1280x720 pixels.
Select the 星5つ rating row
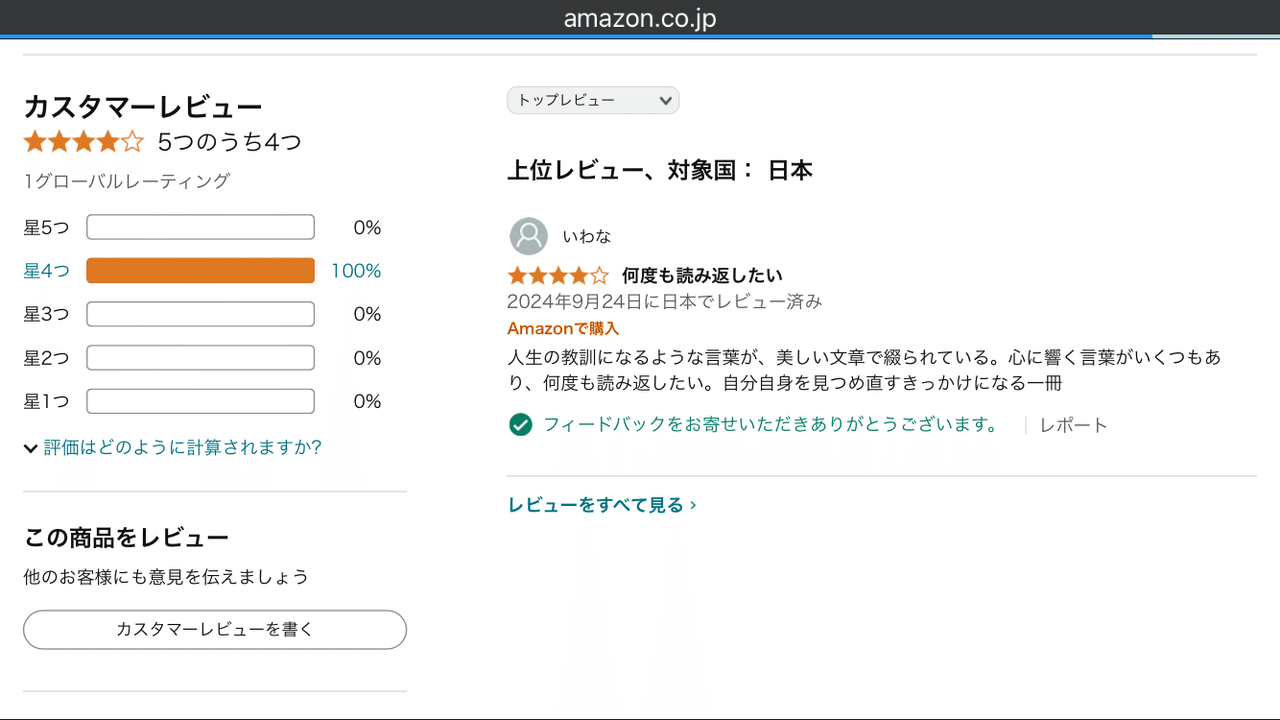point(46,227)
